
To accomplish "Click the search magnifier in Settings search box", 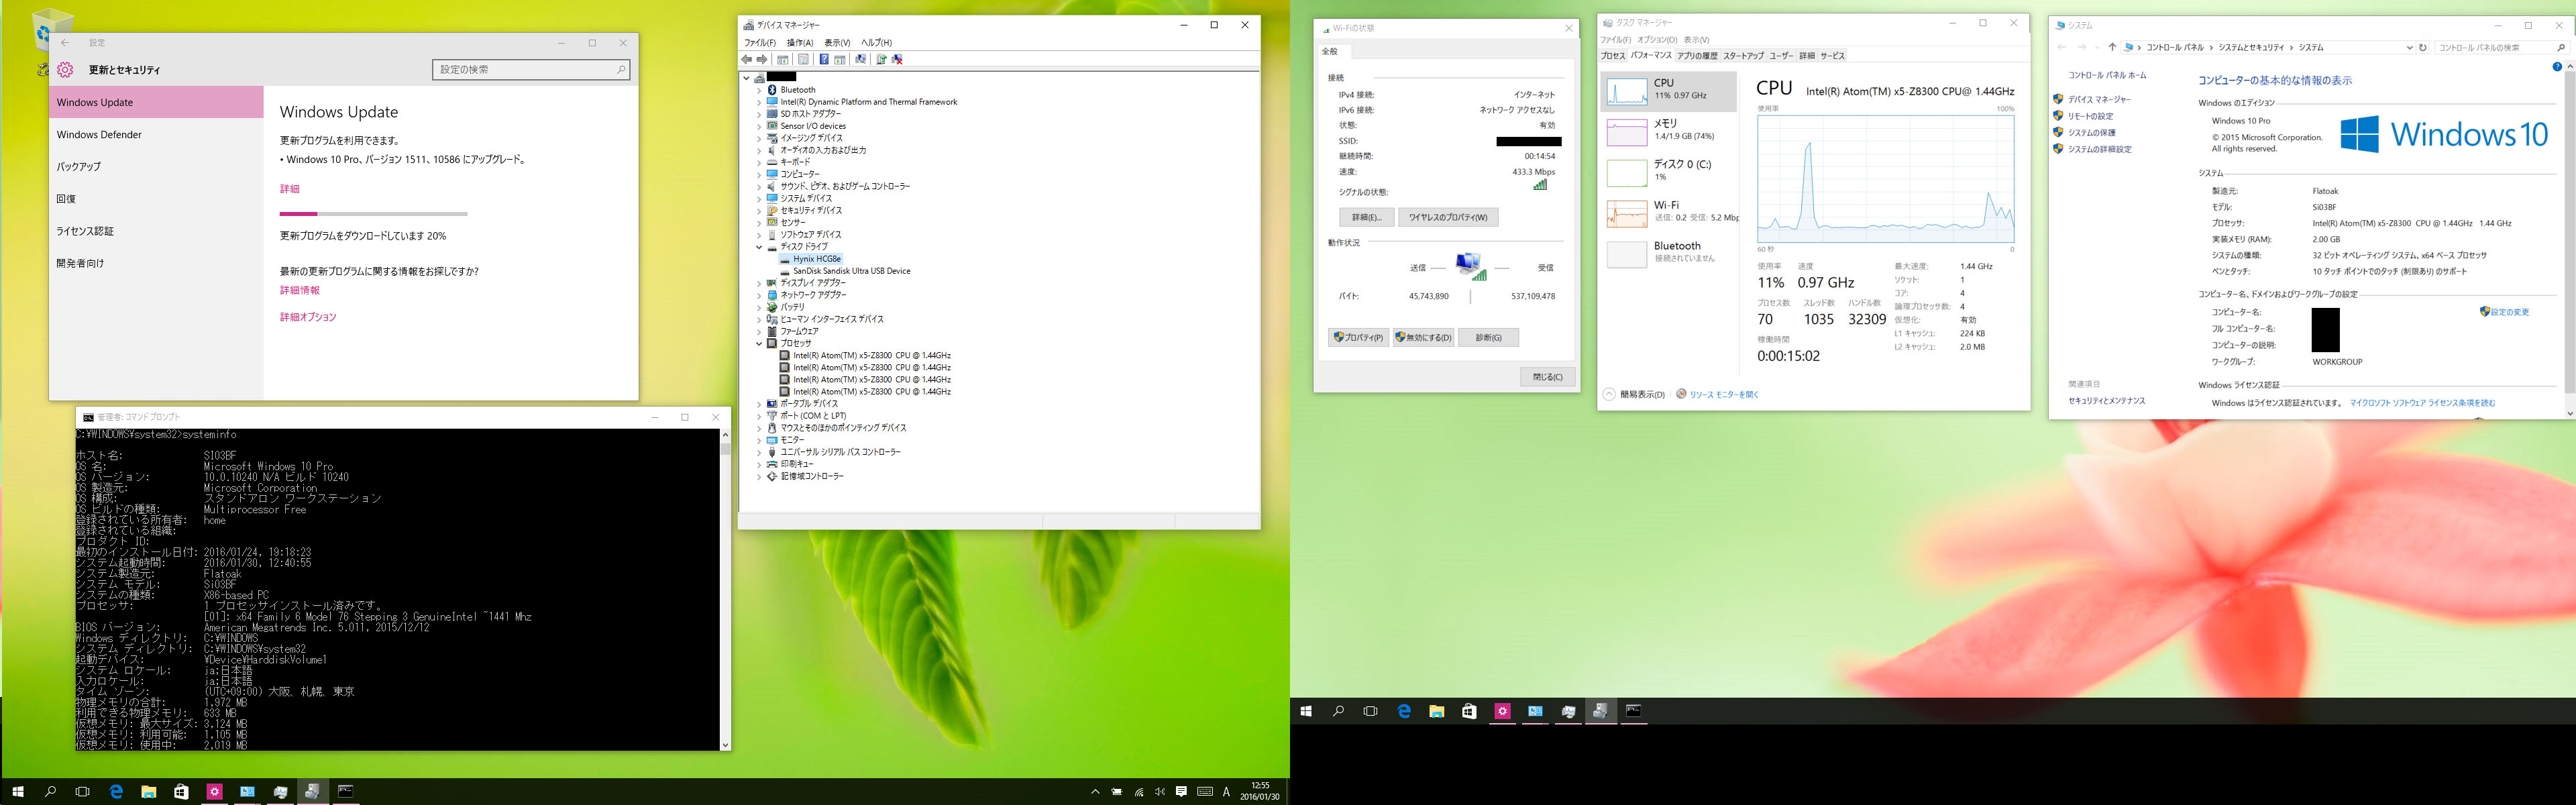I will [620, 69].
